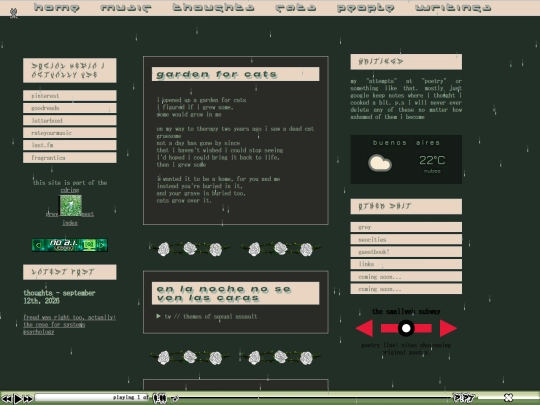Click the green webring thumbnail image
Viewport: 540px width, 405px height.
71,205
